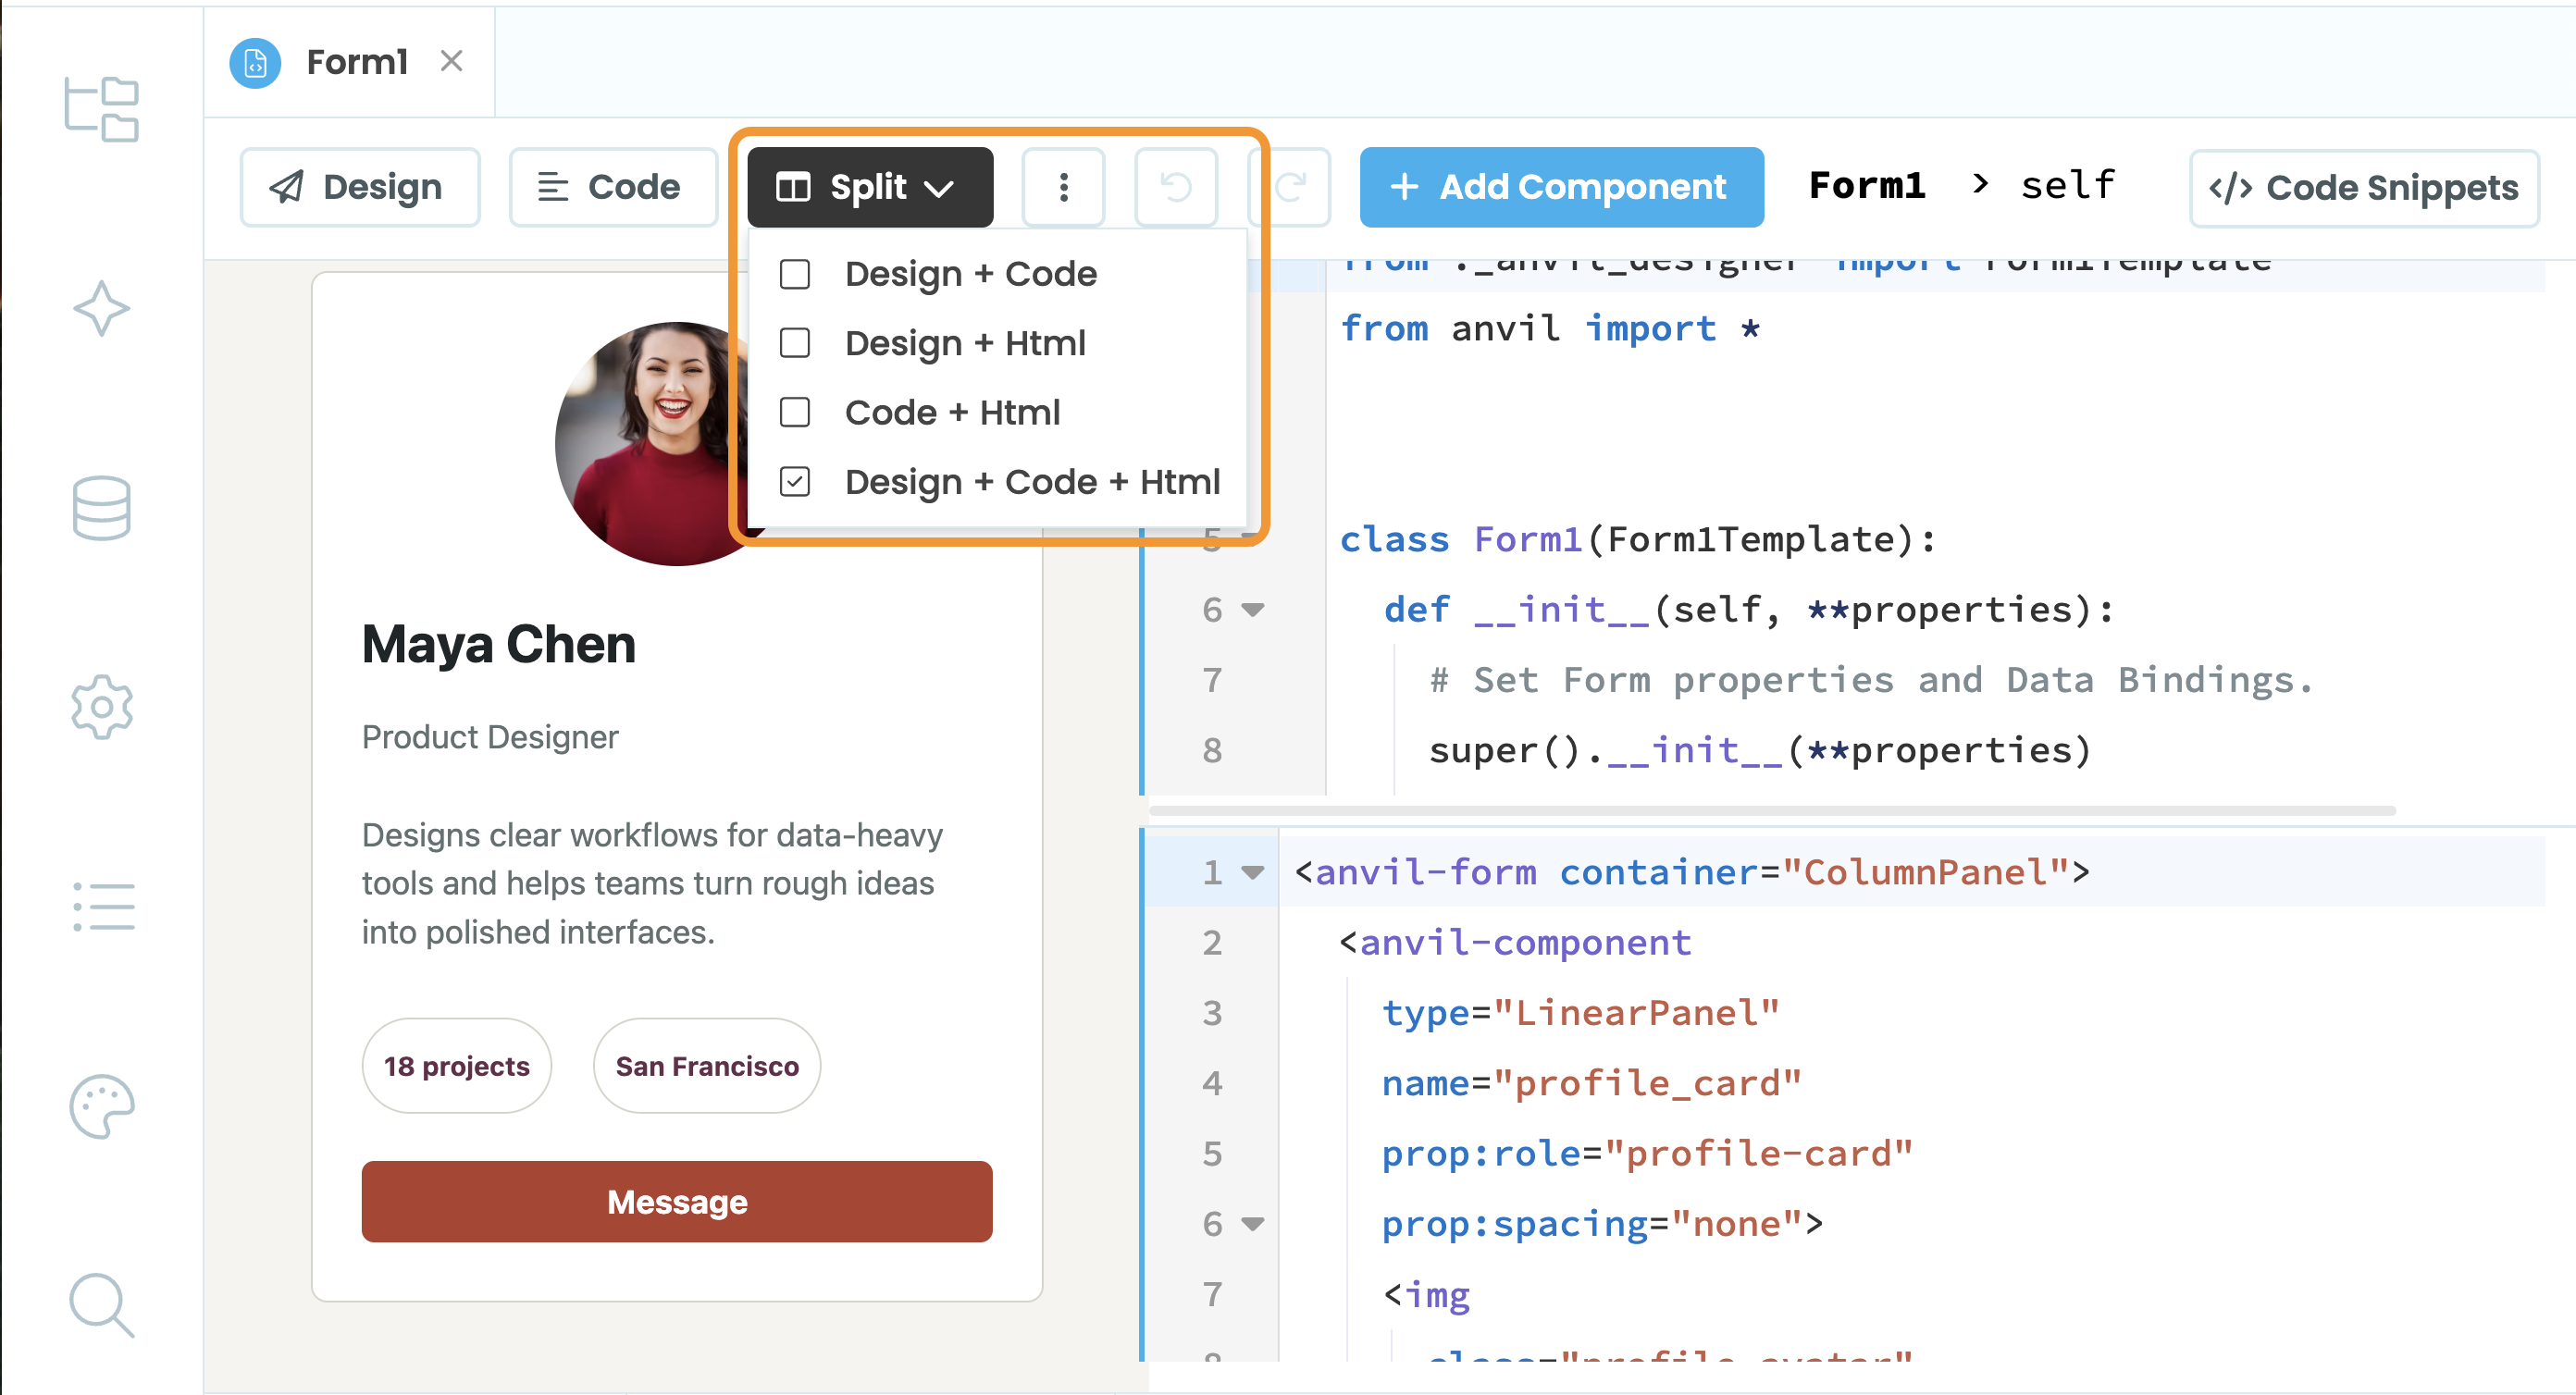Click line number 2 in HTML editor
This screenshot has height=1395, width=2576.
coord(1212,942)
